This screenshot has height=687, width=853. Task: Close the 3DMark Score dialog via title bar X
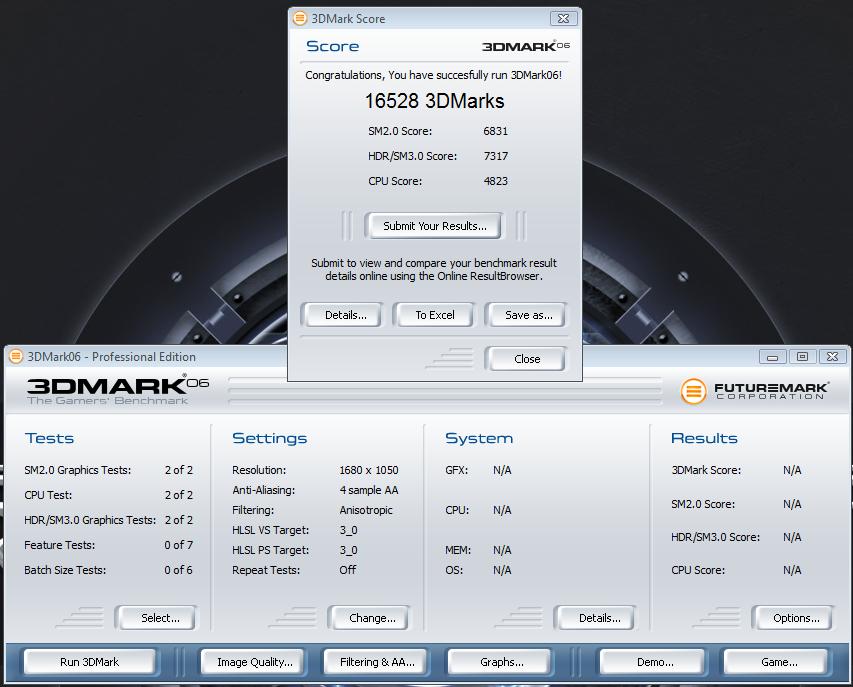[x=563, y=18]
